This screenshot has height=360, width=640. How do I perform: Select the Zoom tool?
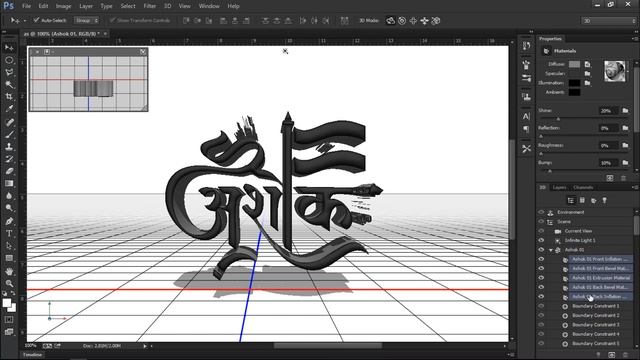(x=9, y=283)
